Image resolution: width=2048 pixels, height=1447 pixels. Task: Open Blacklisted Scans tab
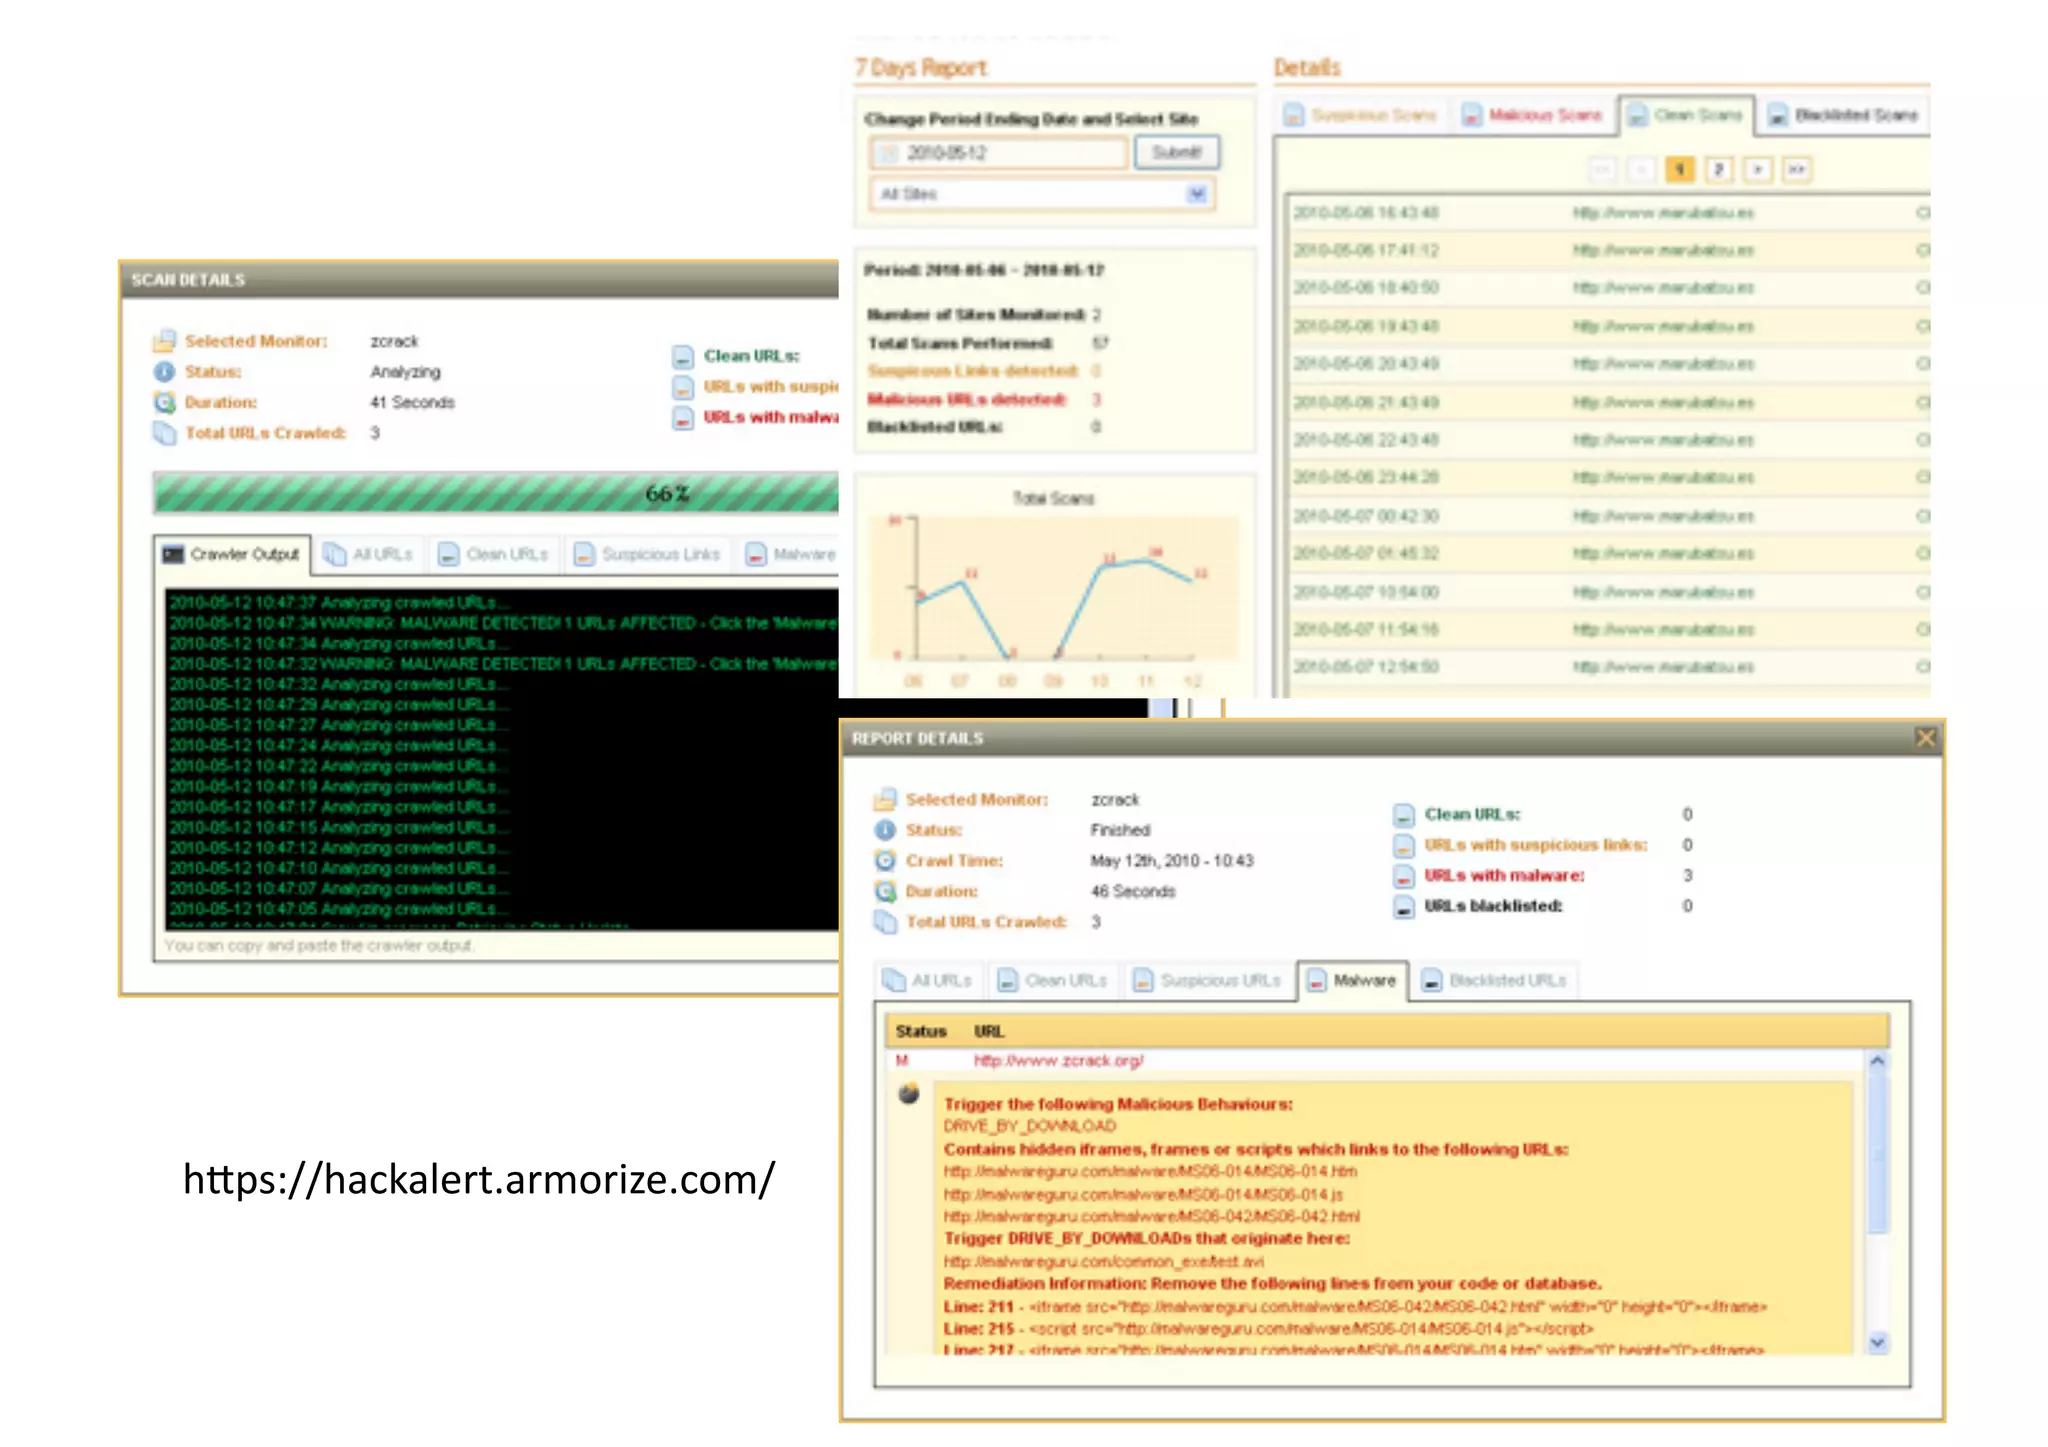[x=1844, y=115]
